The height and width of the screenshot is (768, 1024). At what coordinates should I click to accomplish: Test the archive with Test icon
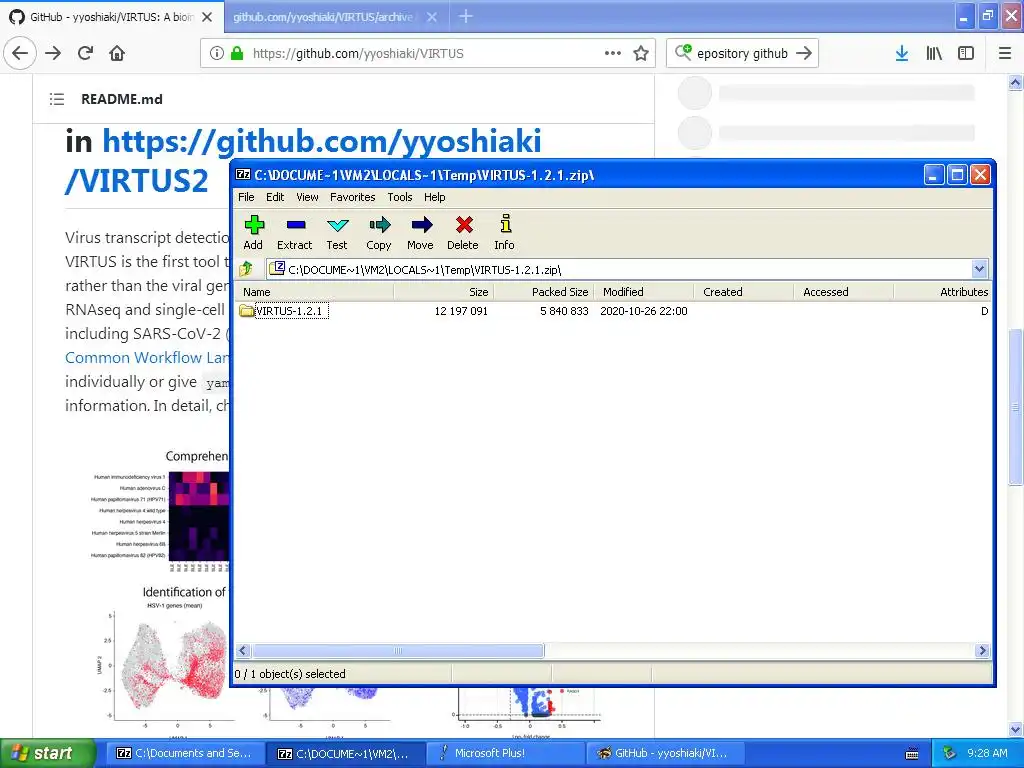337,233
